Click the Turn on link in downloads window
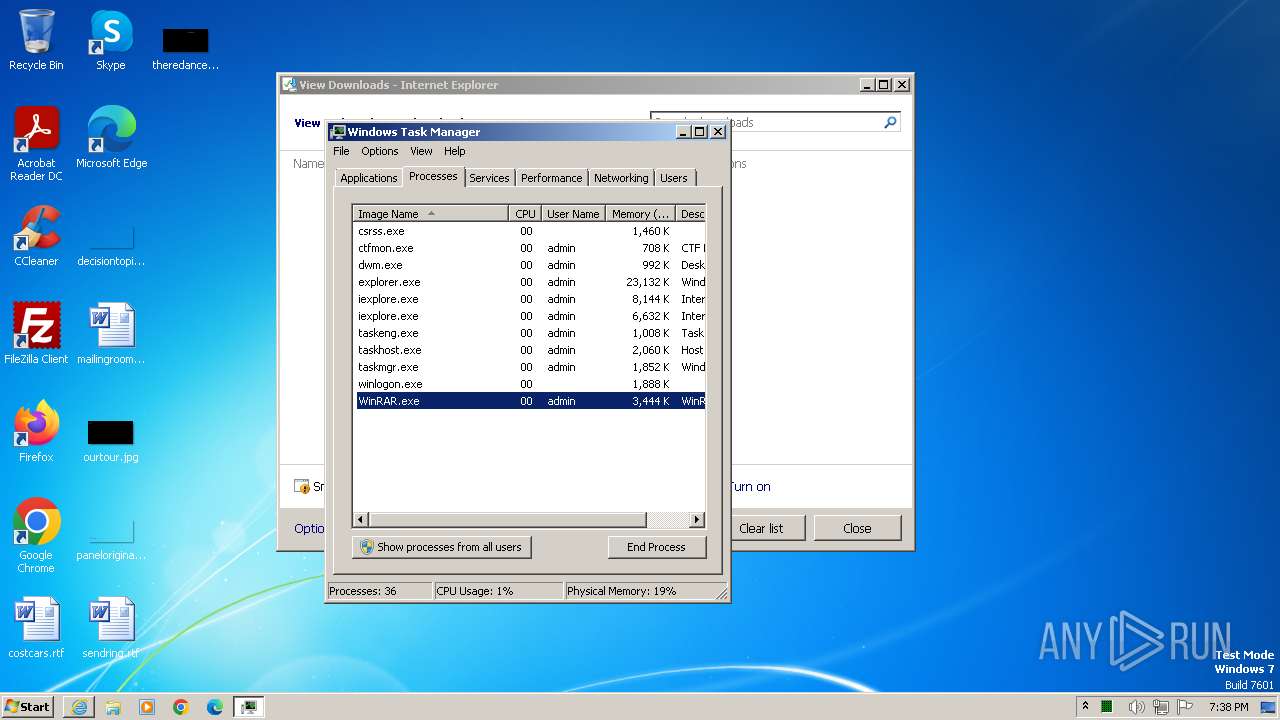The height and width of the screenshot is (720, 1280). pyautogui.click(x=750, y=487)
